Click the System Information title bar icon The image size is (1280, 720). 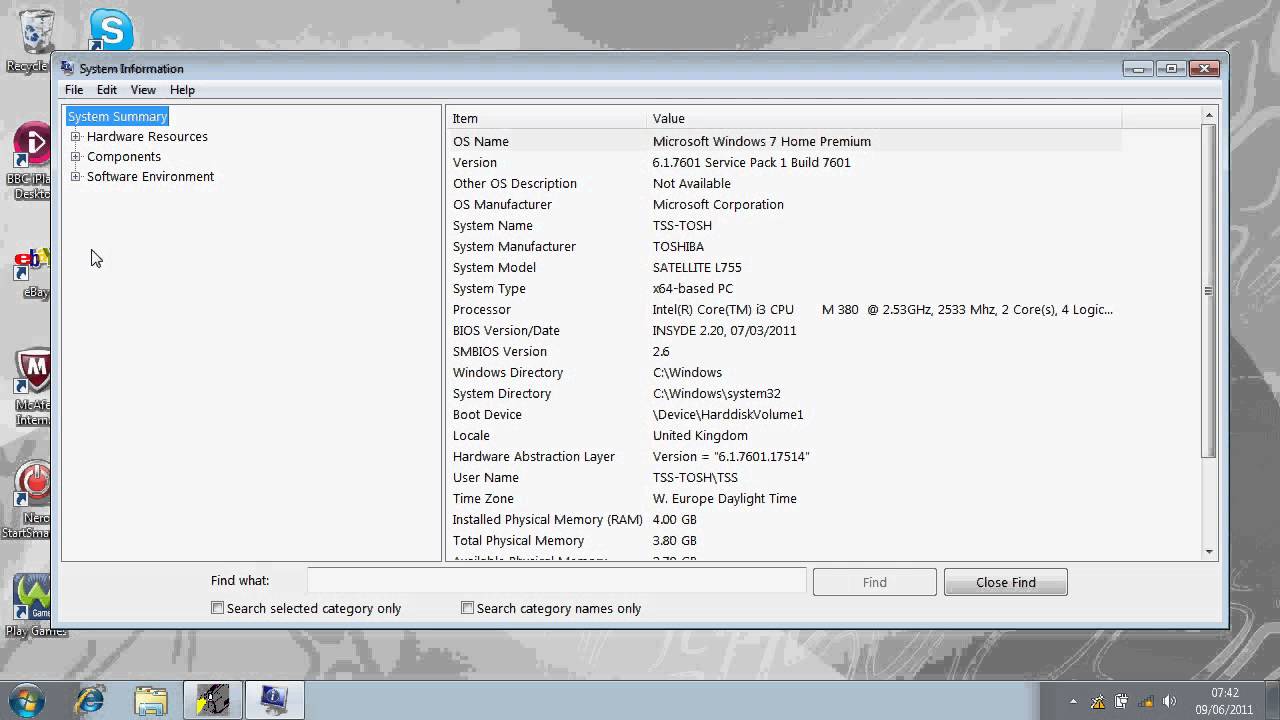click(67, 68)
